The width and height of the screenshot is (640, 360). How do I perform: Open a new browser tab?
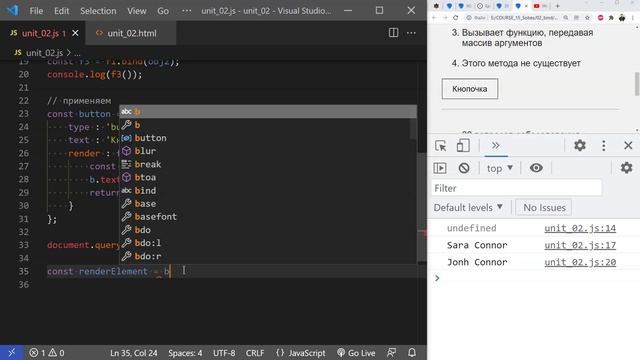558,6
